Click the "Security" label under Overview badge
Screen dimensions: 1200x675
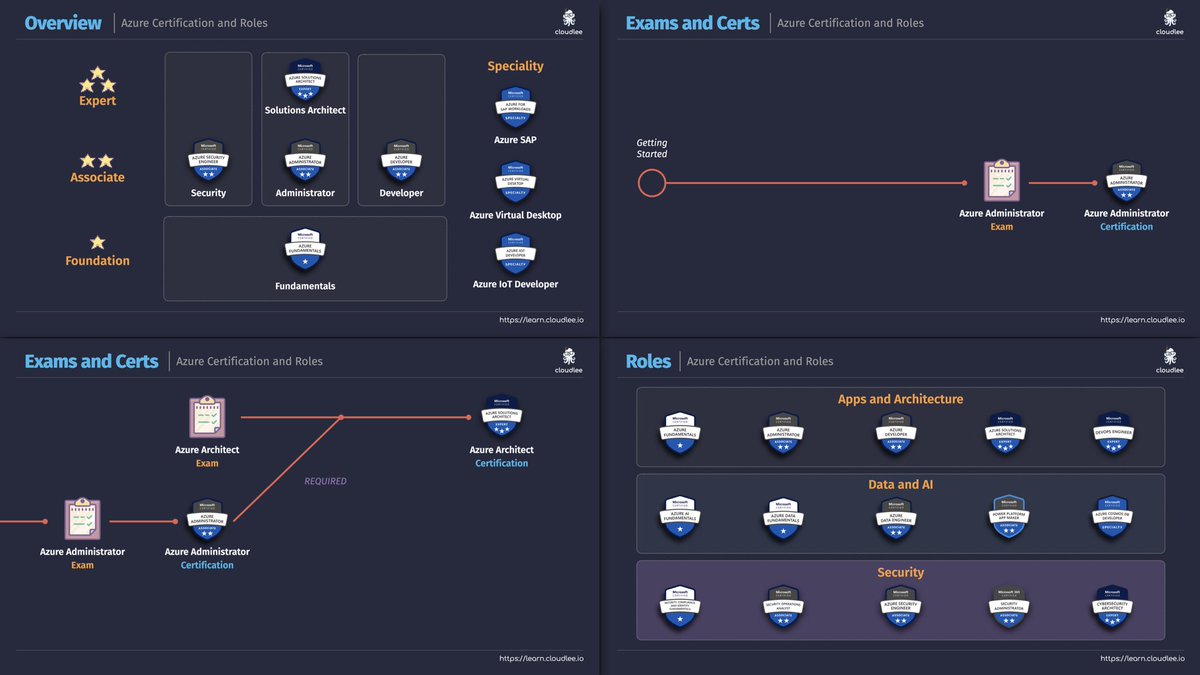point(208,193)
